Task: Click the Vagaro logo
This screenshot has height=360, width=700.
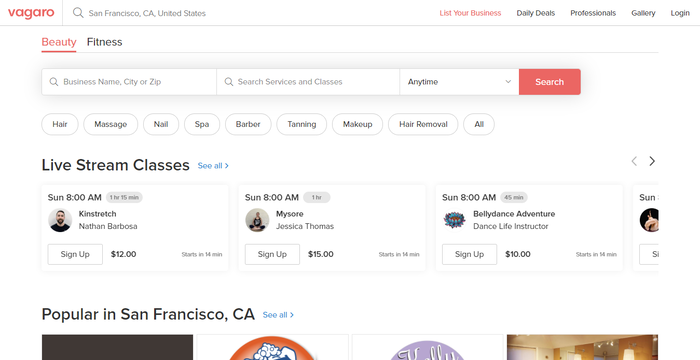Action: [31, 13]
